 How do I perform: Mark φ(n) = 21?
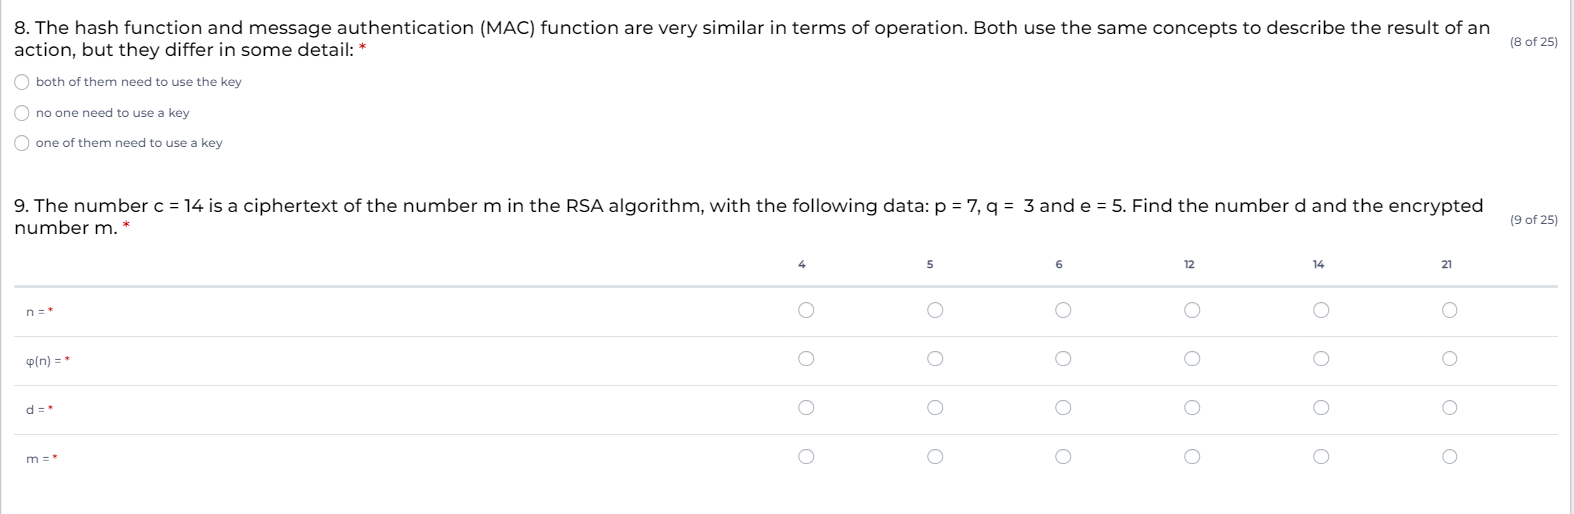[x=1449, y=359]
